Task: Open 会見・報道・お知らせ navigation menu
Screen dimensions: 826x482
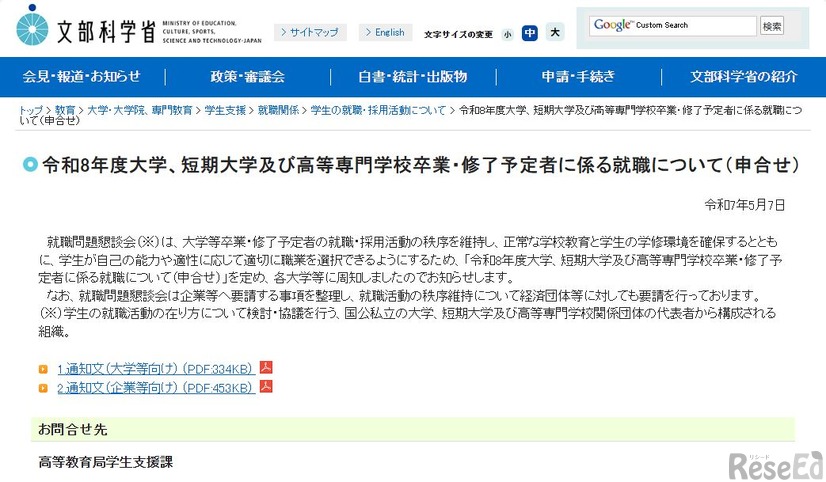Action: click(x=82, y=76)
